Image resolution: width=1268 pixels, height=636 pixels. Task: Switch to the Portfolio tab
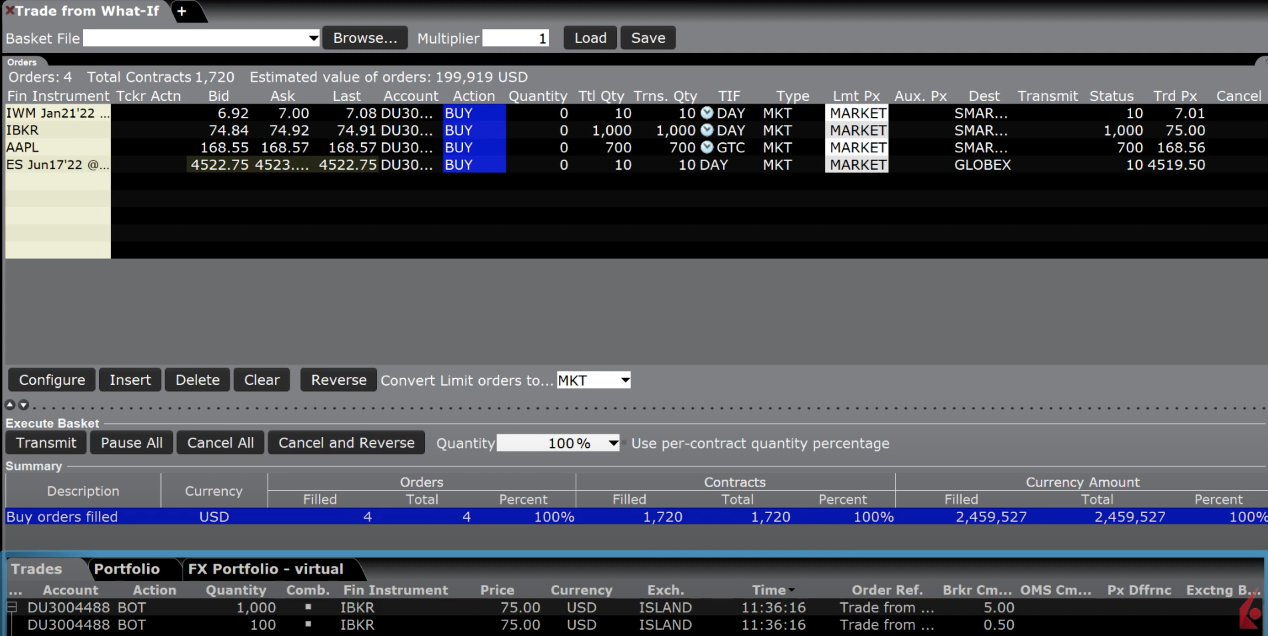pyautogui.click(x=126, y=569)
